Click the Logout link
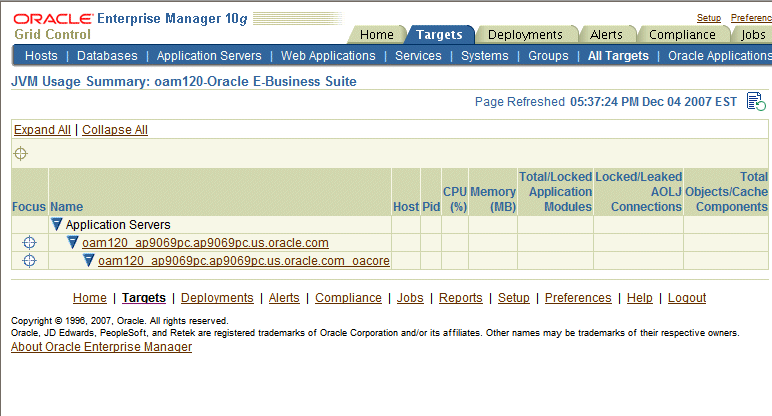772x416 pixels. click(687, 298)
